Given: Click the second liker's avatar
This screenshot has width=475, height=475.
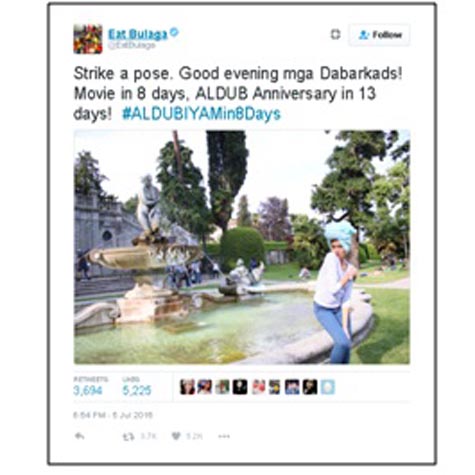Looking at the screenshot, I should (205, 387).
